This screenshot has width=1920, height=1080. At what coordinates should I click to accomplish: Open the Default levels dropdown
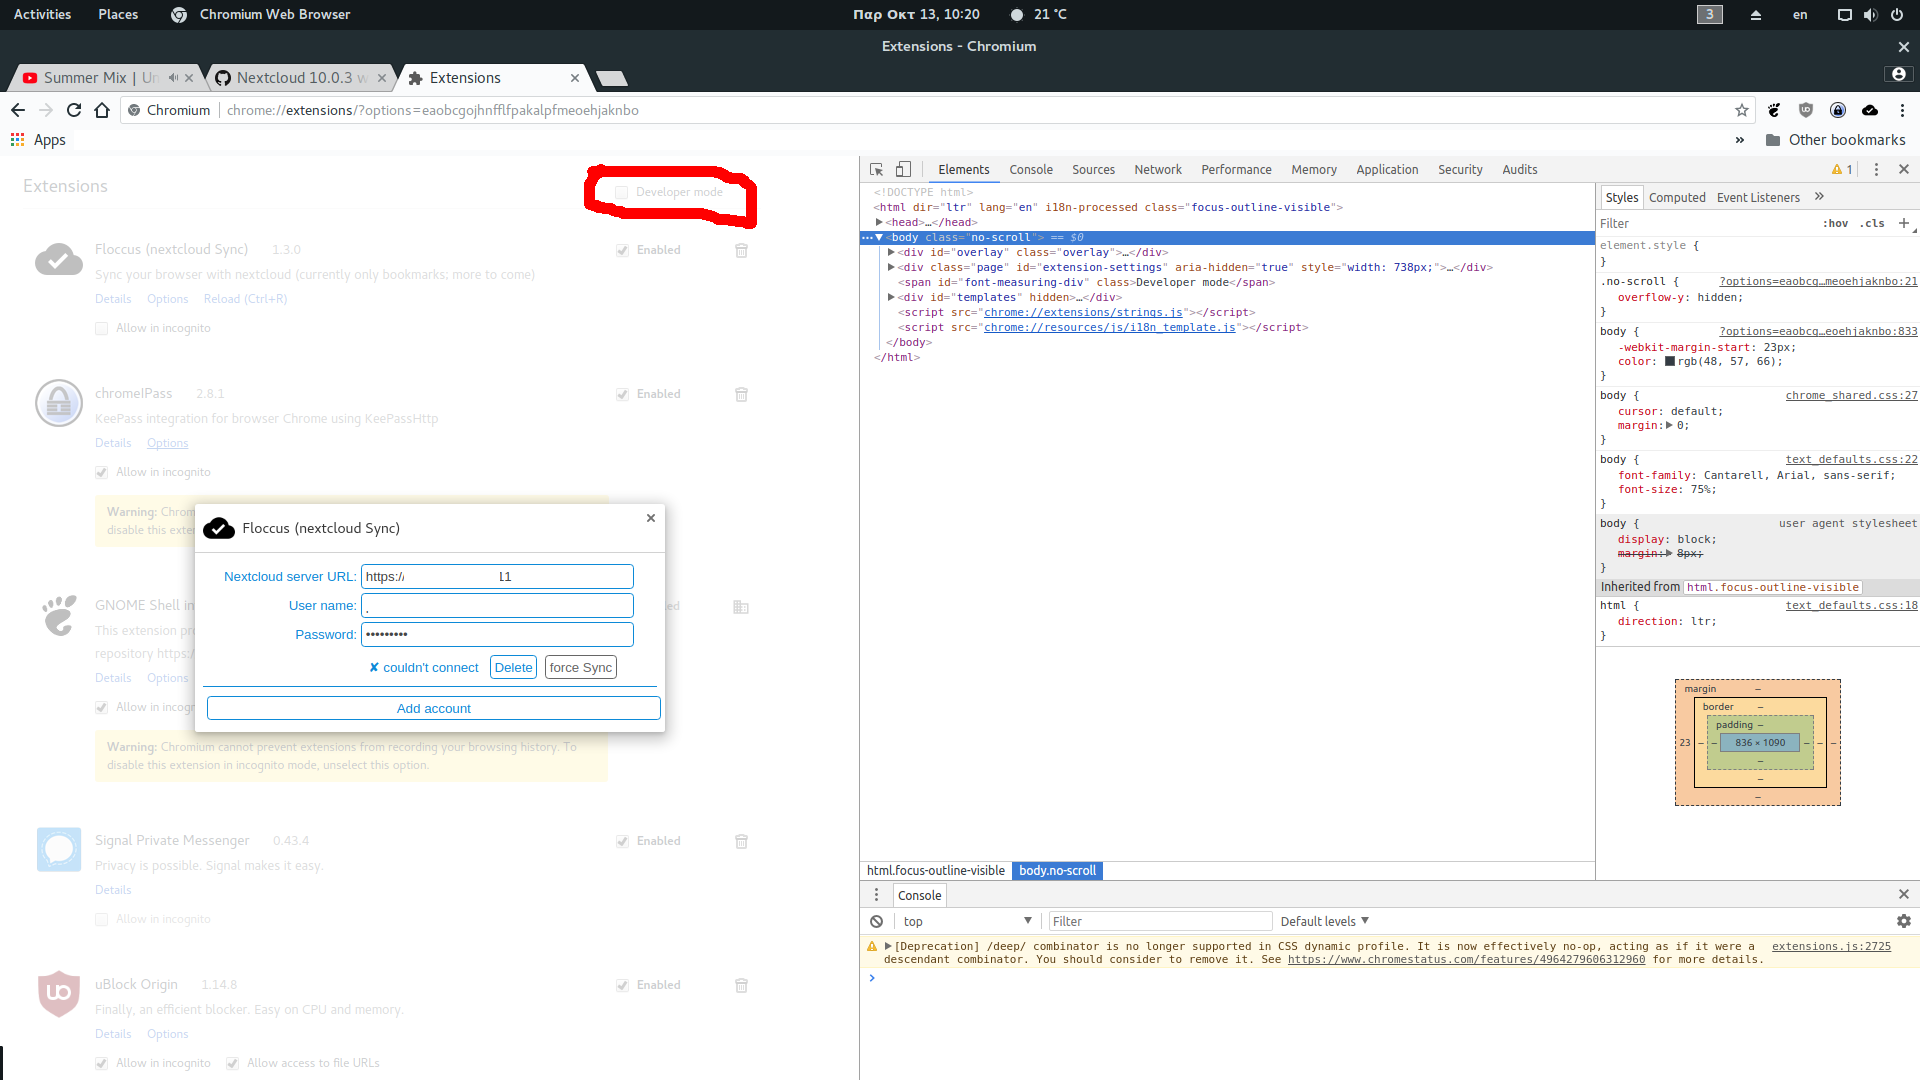click(x=1324, y=921)
